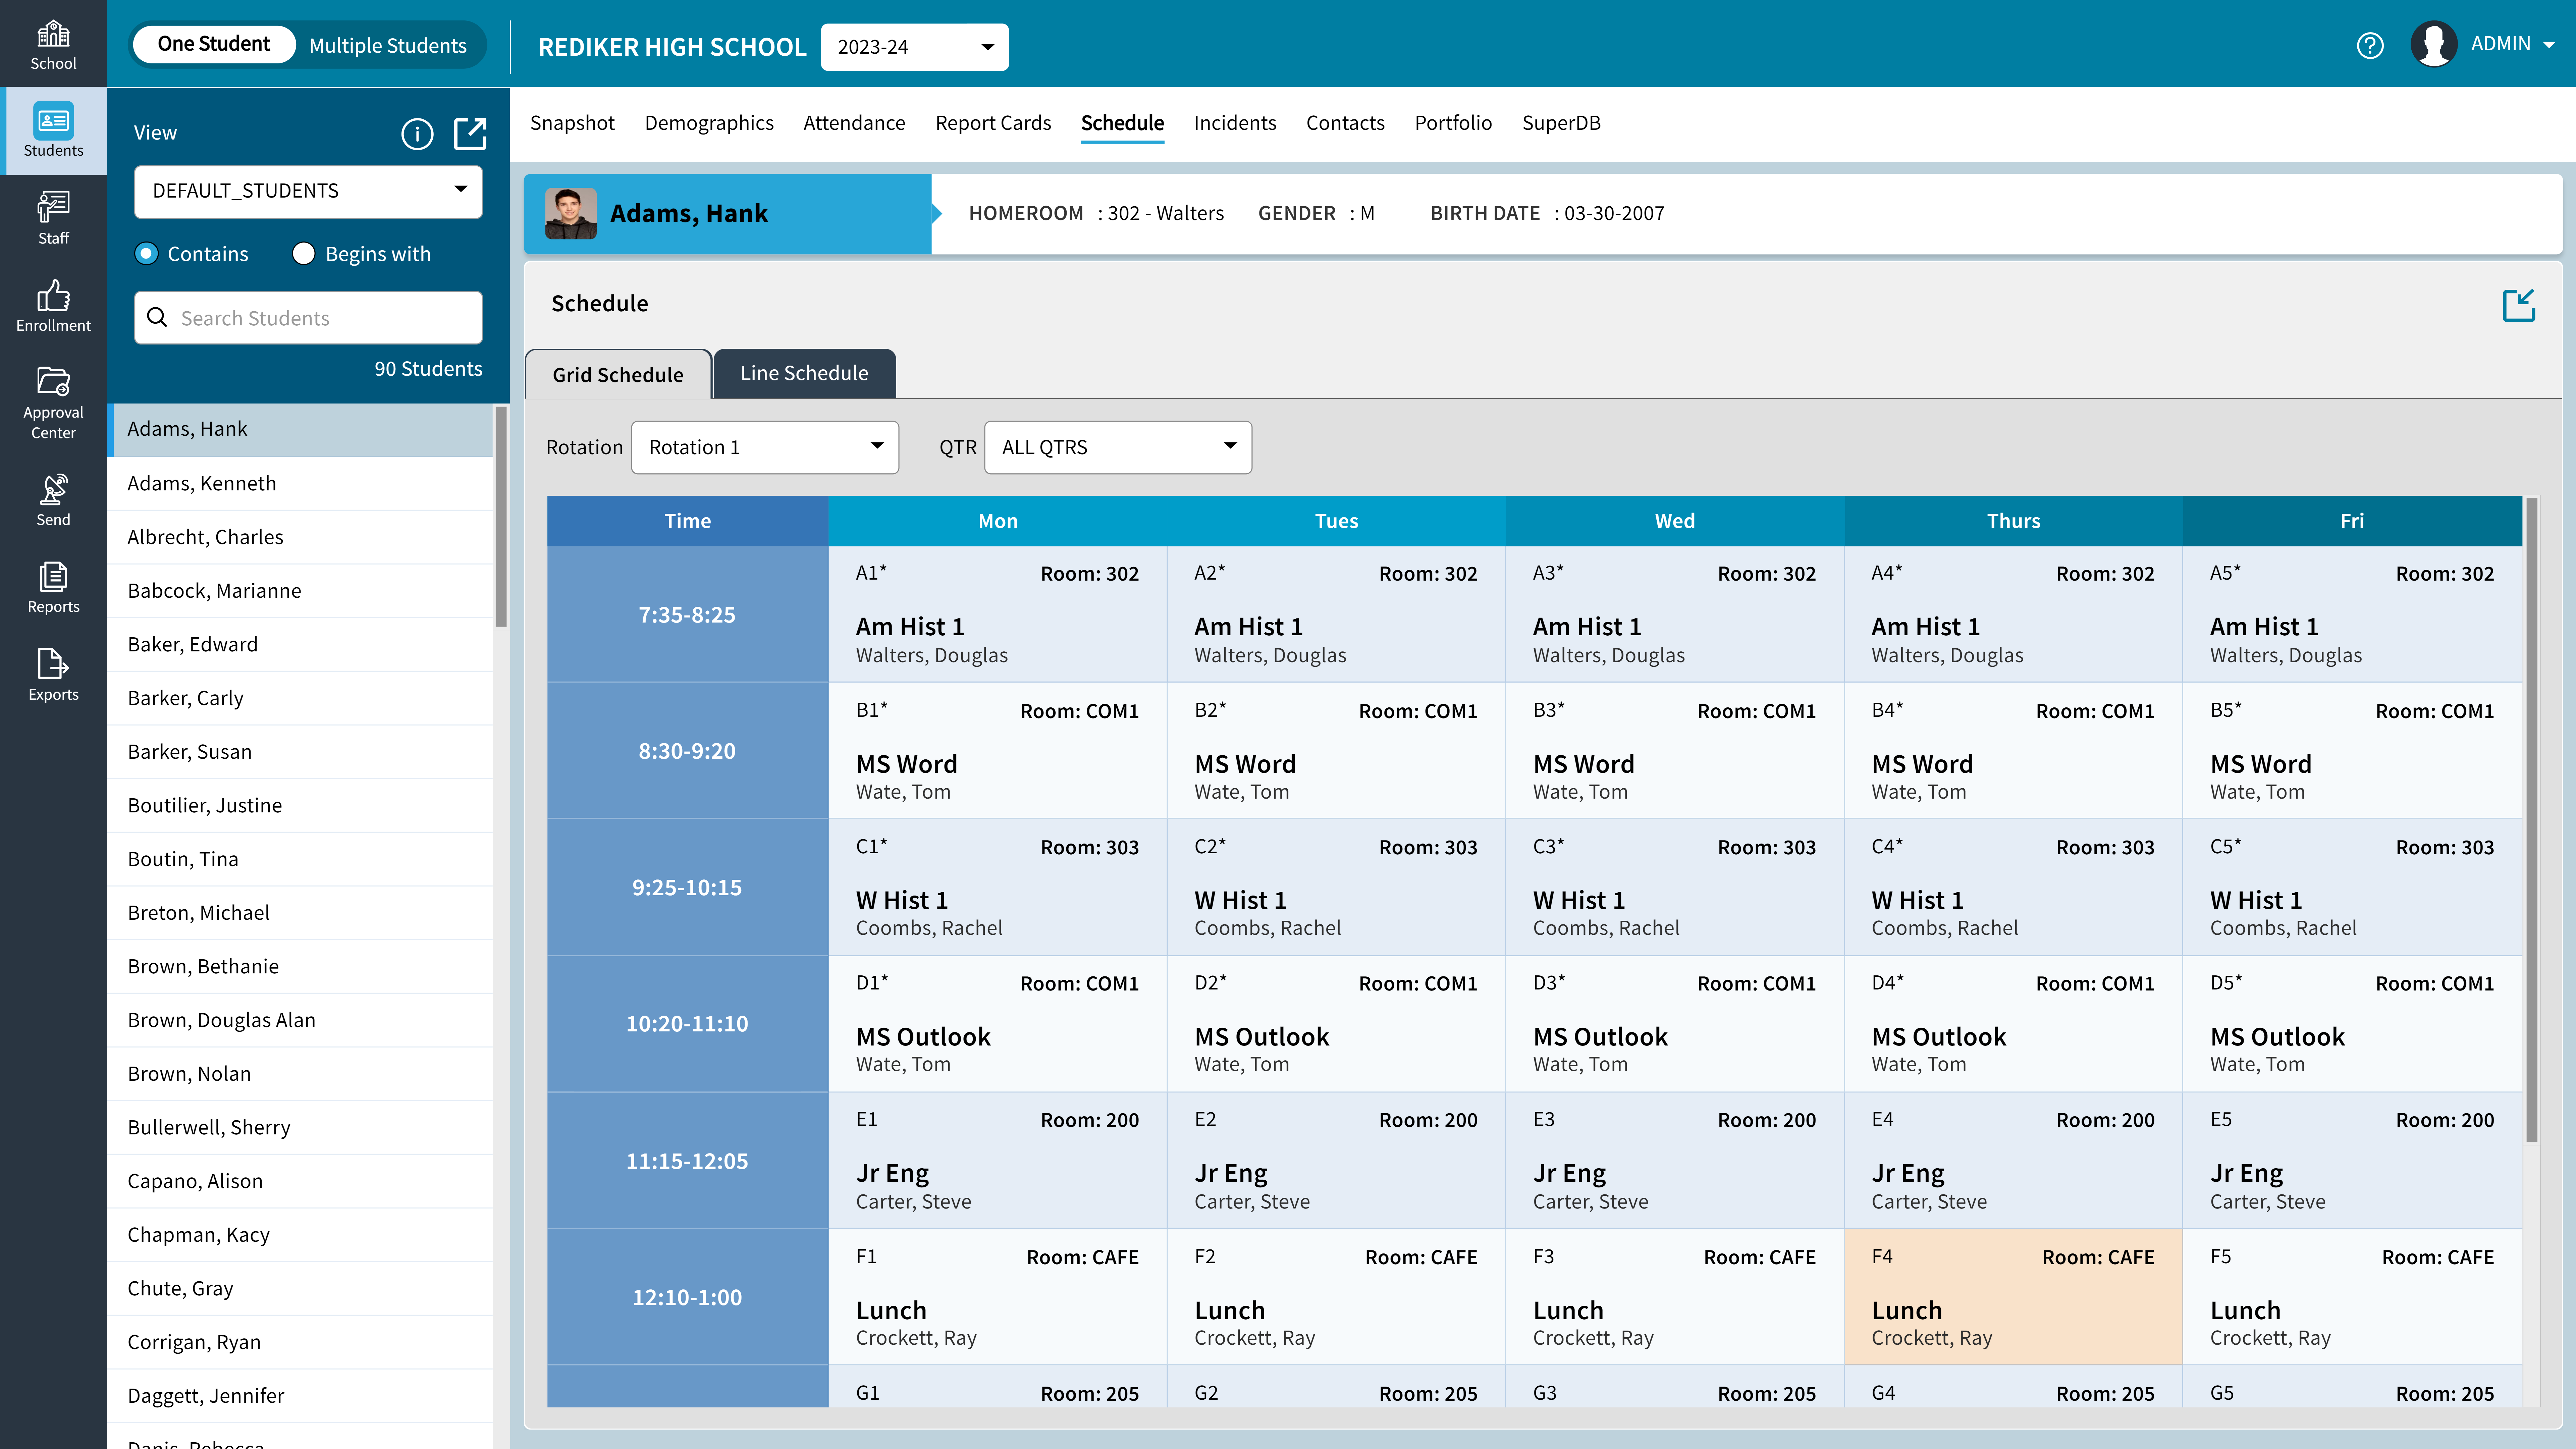Image resolution: width=2576 pixels, height=1449 pixels.
Task: Select student Babcock, Marianne
Action: [x=214, y=590]
